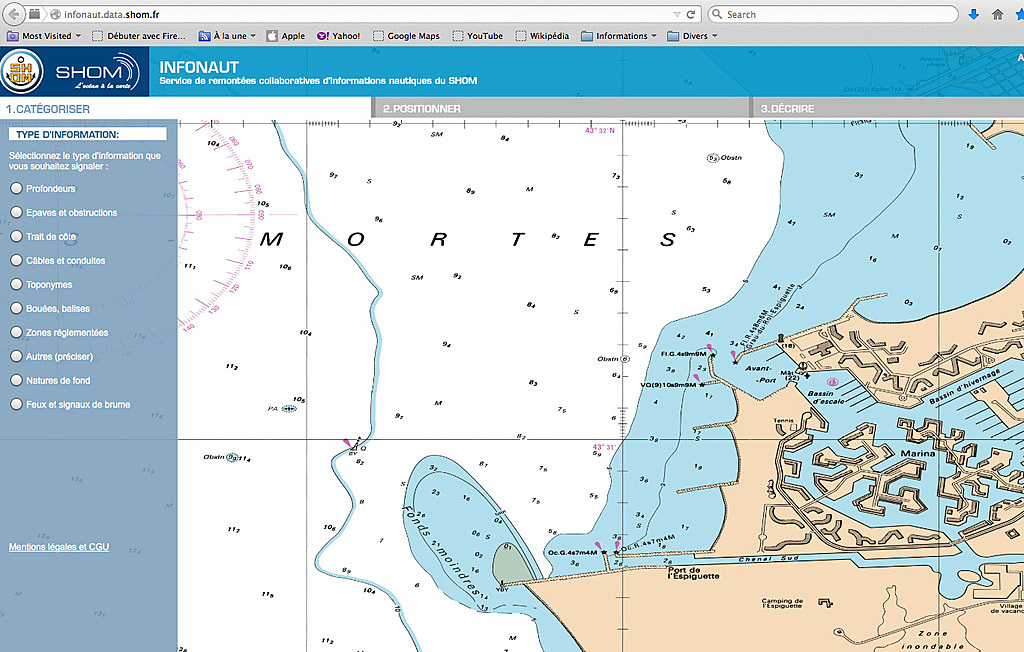1024x652 pixels.
Task: Open Mentions légales et CGU link
Action: point(59,547)
